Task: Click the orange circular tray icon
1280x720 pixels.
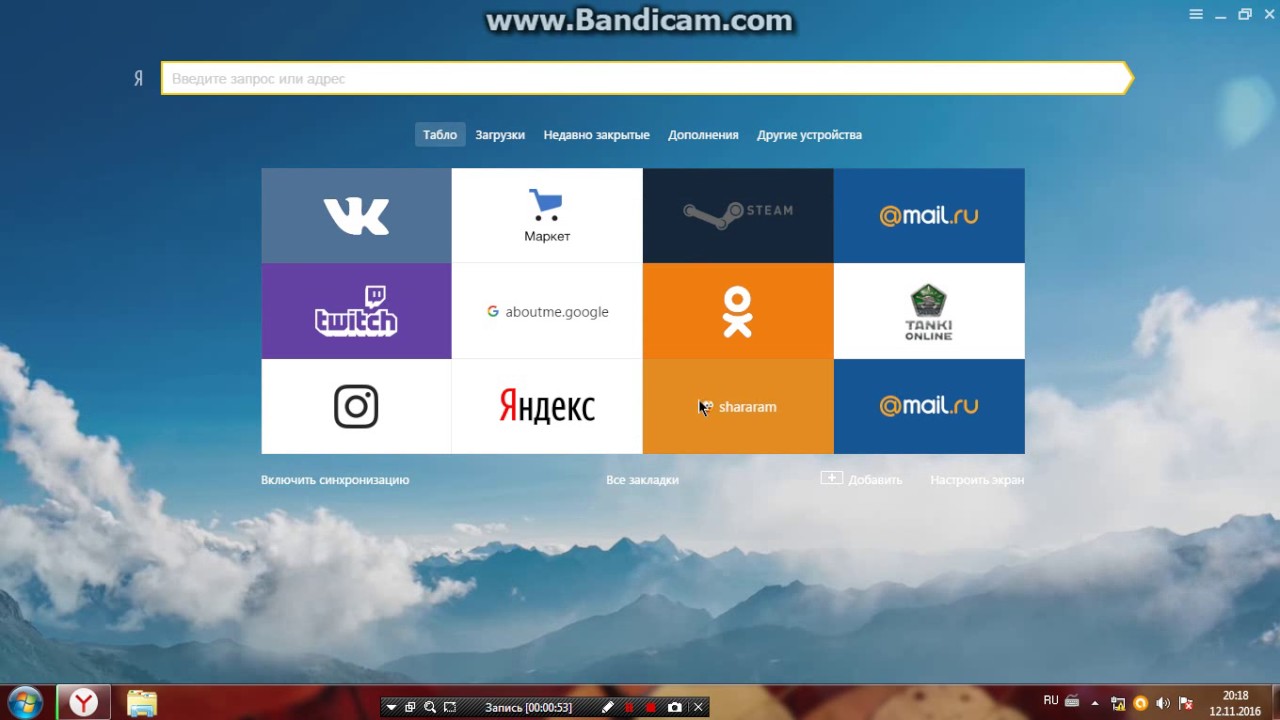Action: 1140,703
